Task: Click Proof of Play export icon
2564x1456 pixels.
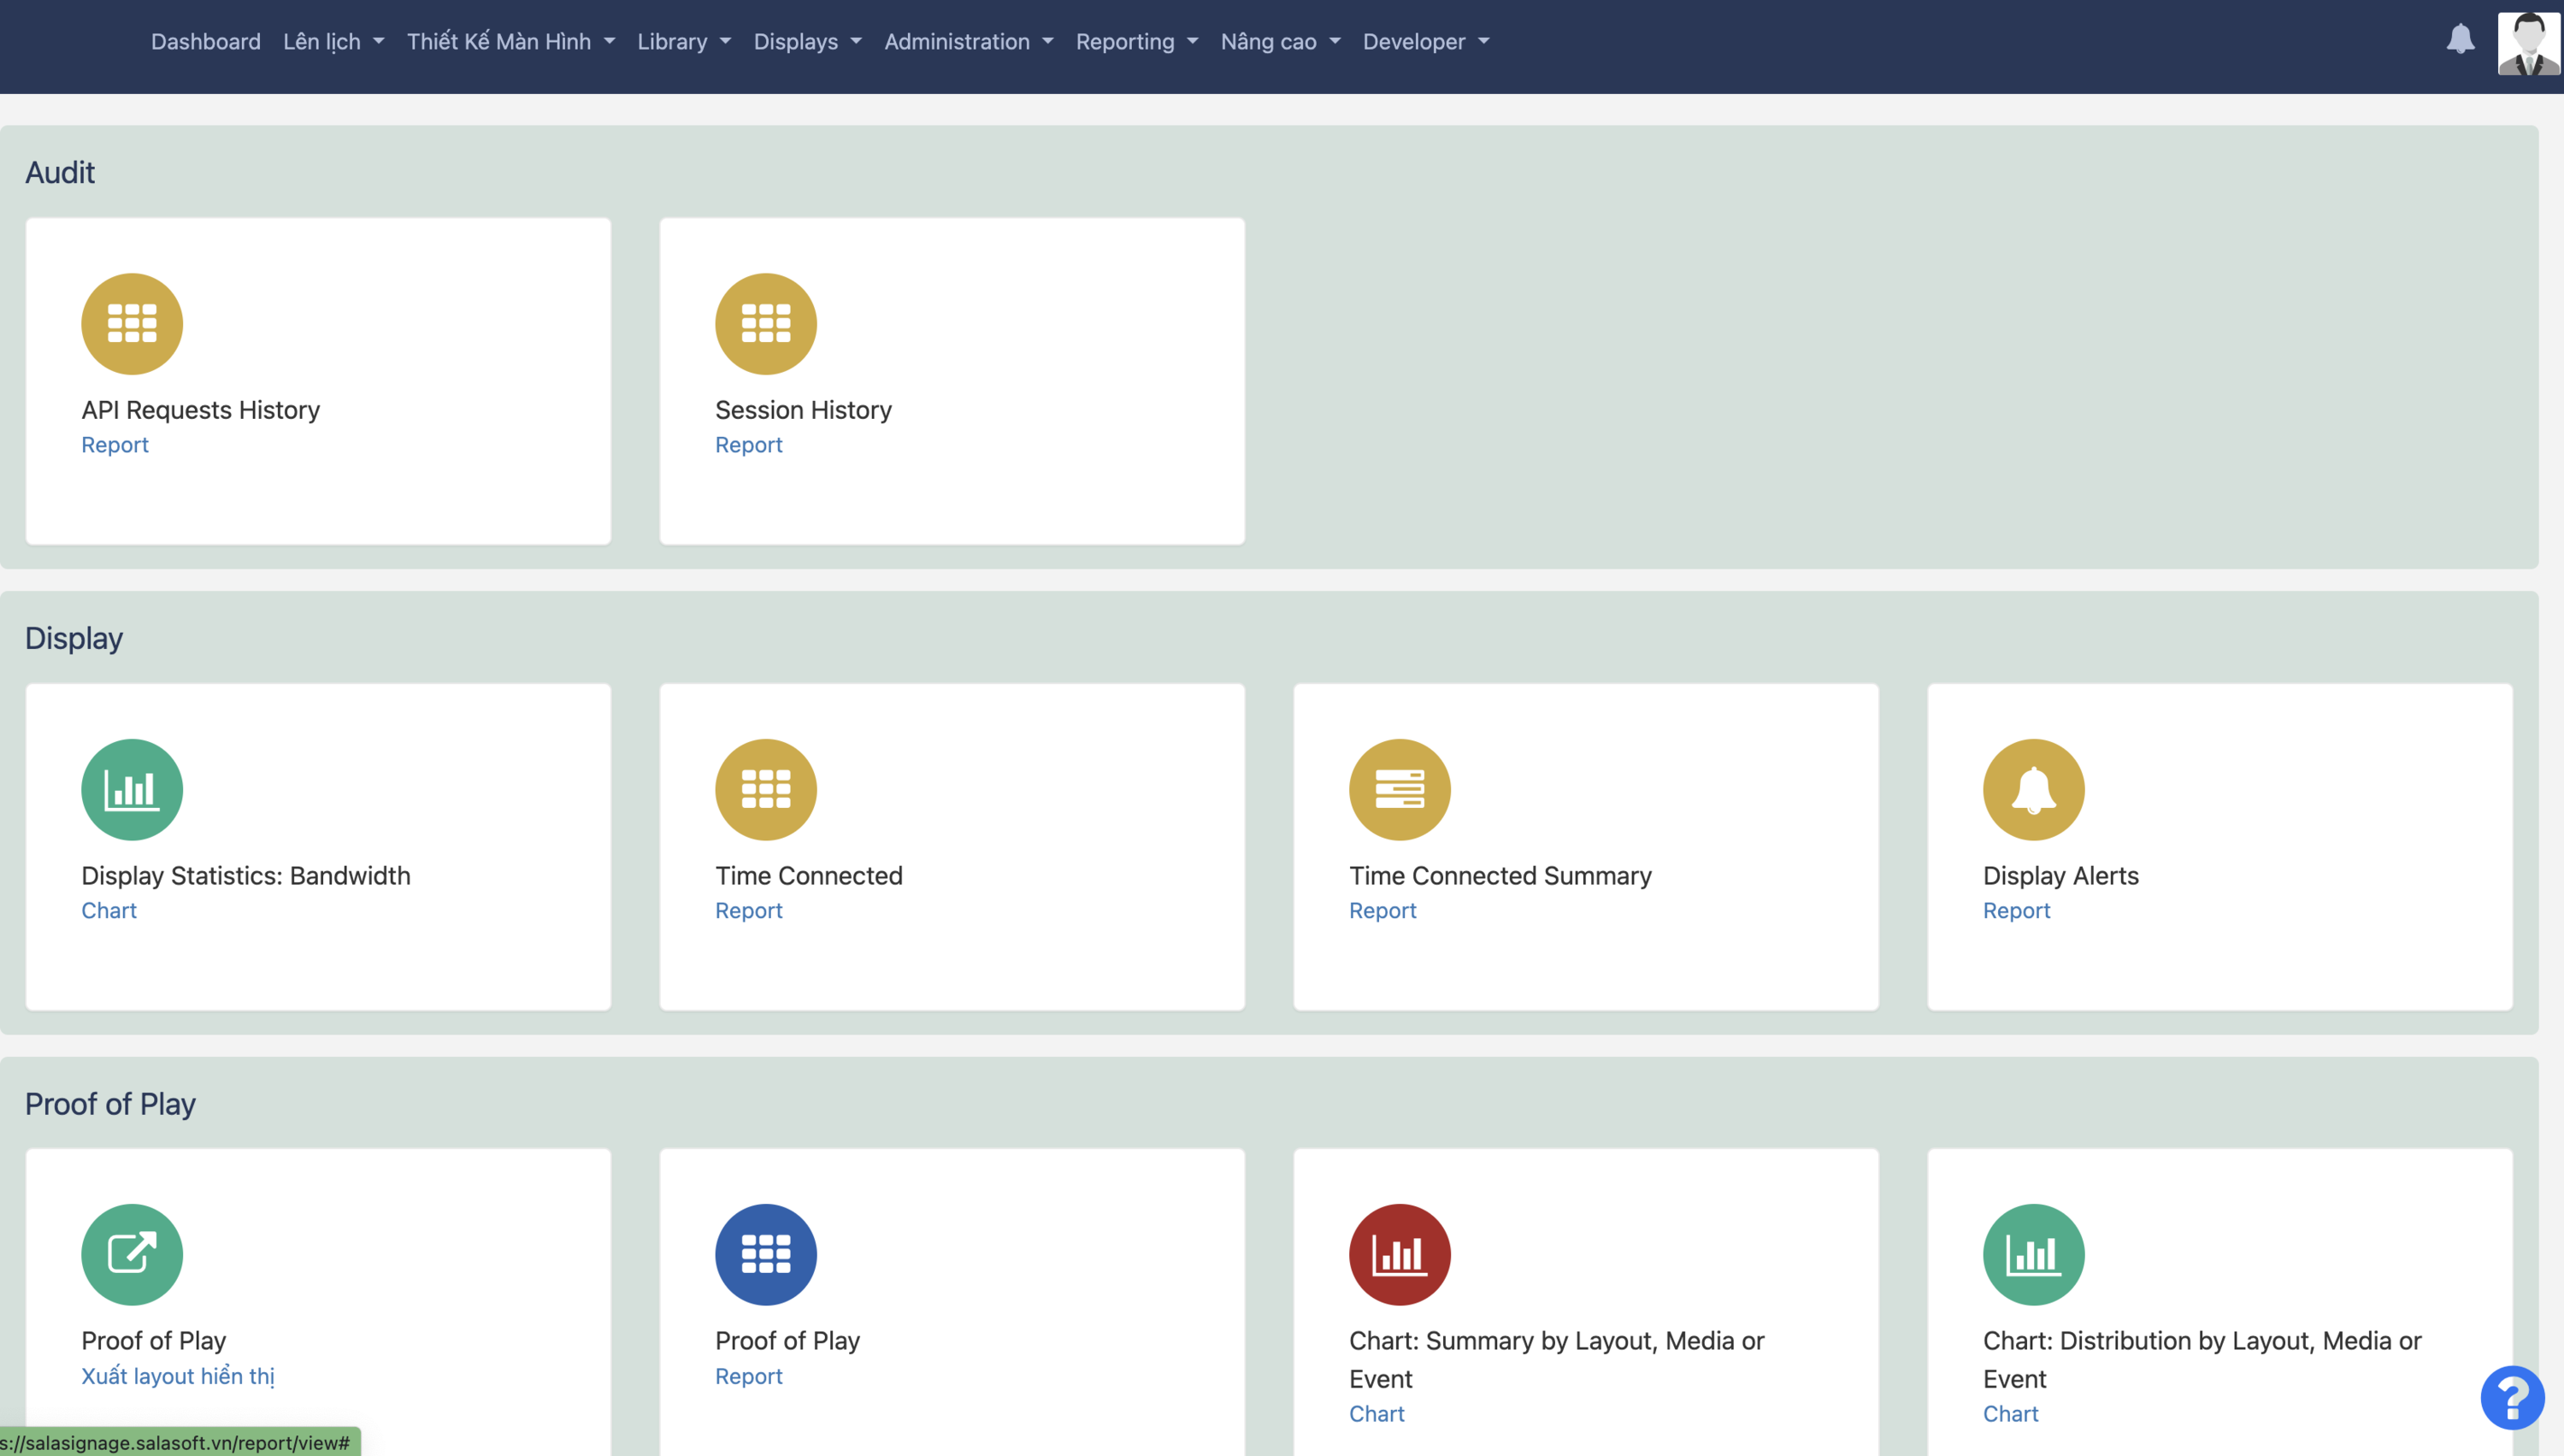Action: [x=132, y=1254]
